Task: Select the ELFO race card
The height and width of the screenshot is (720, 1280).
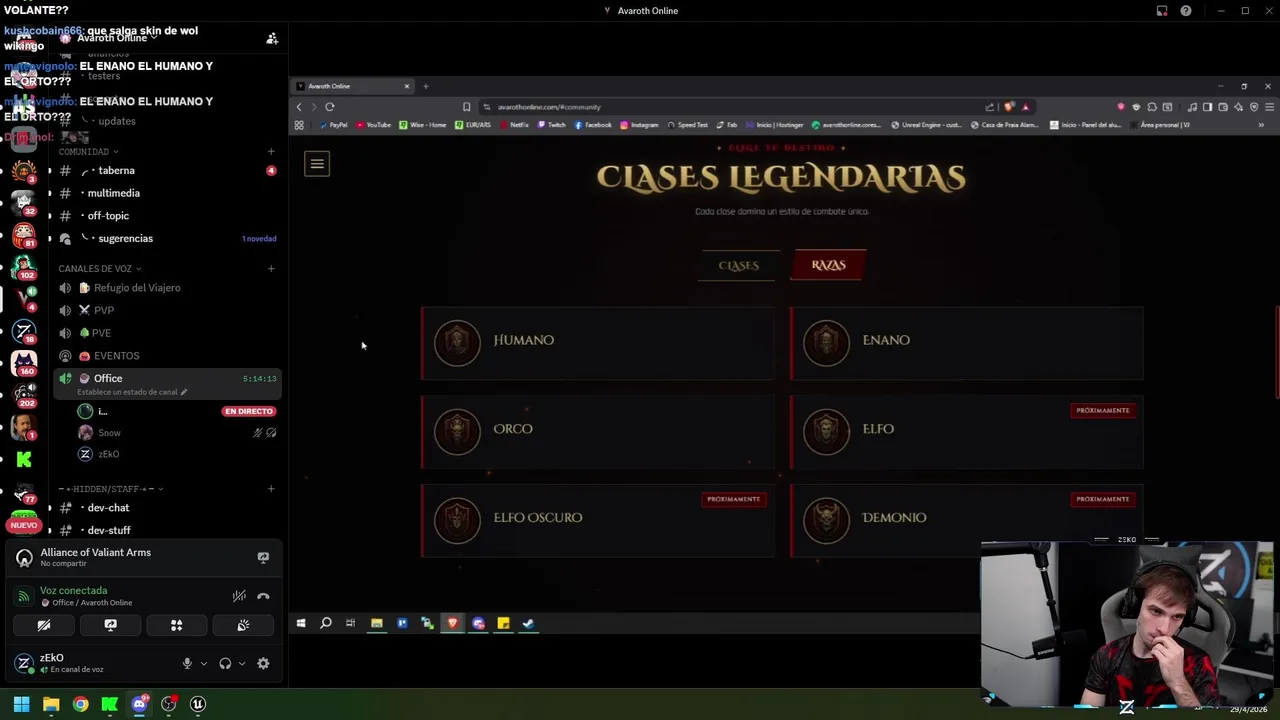Action: coord(966,432)
